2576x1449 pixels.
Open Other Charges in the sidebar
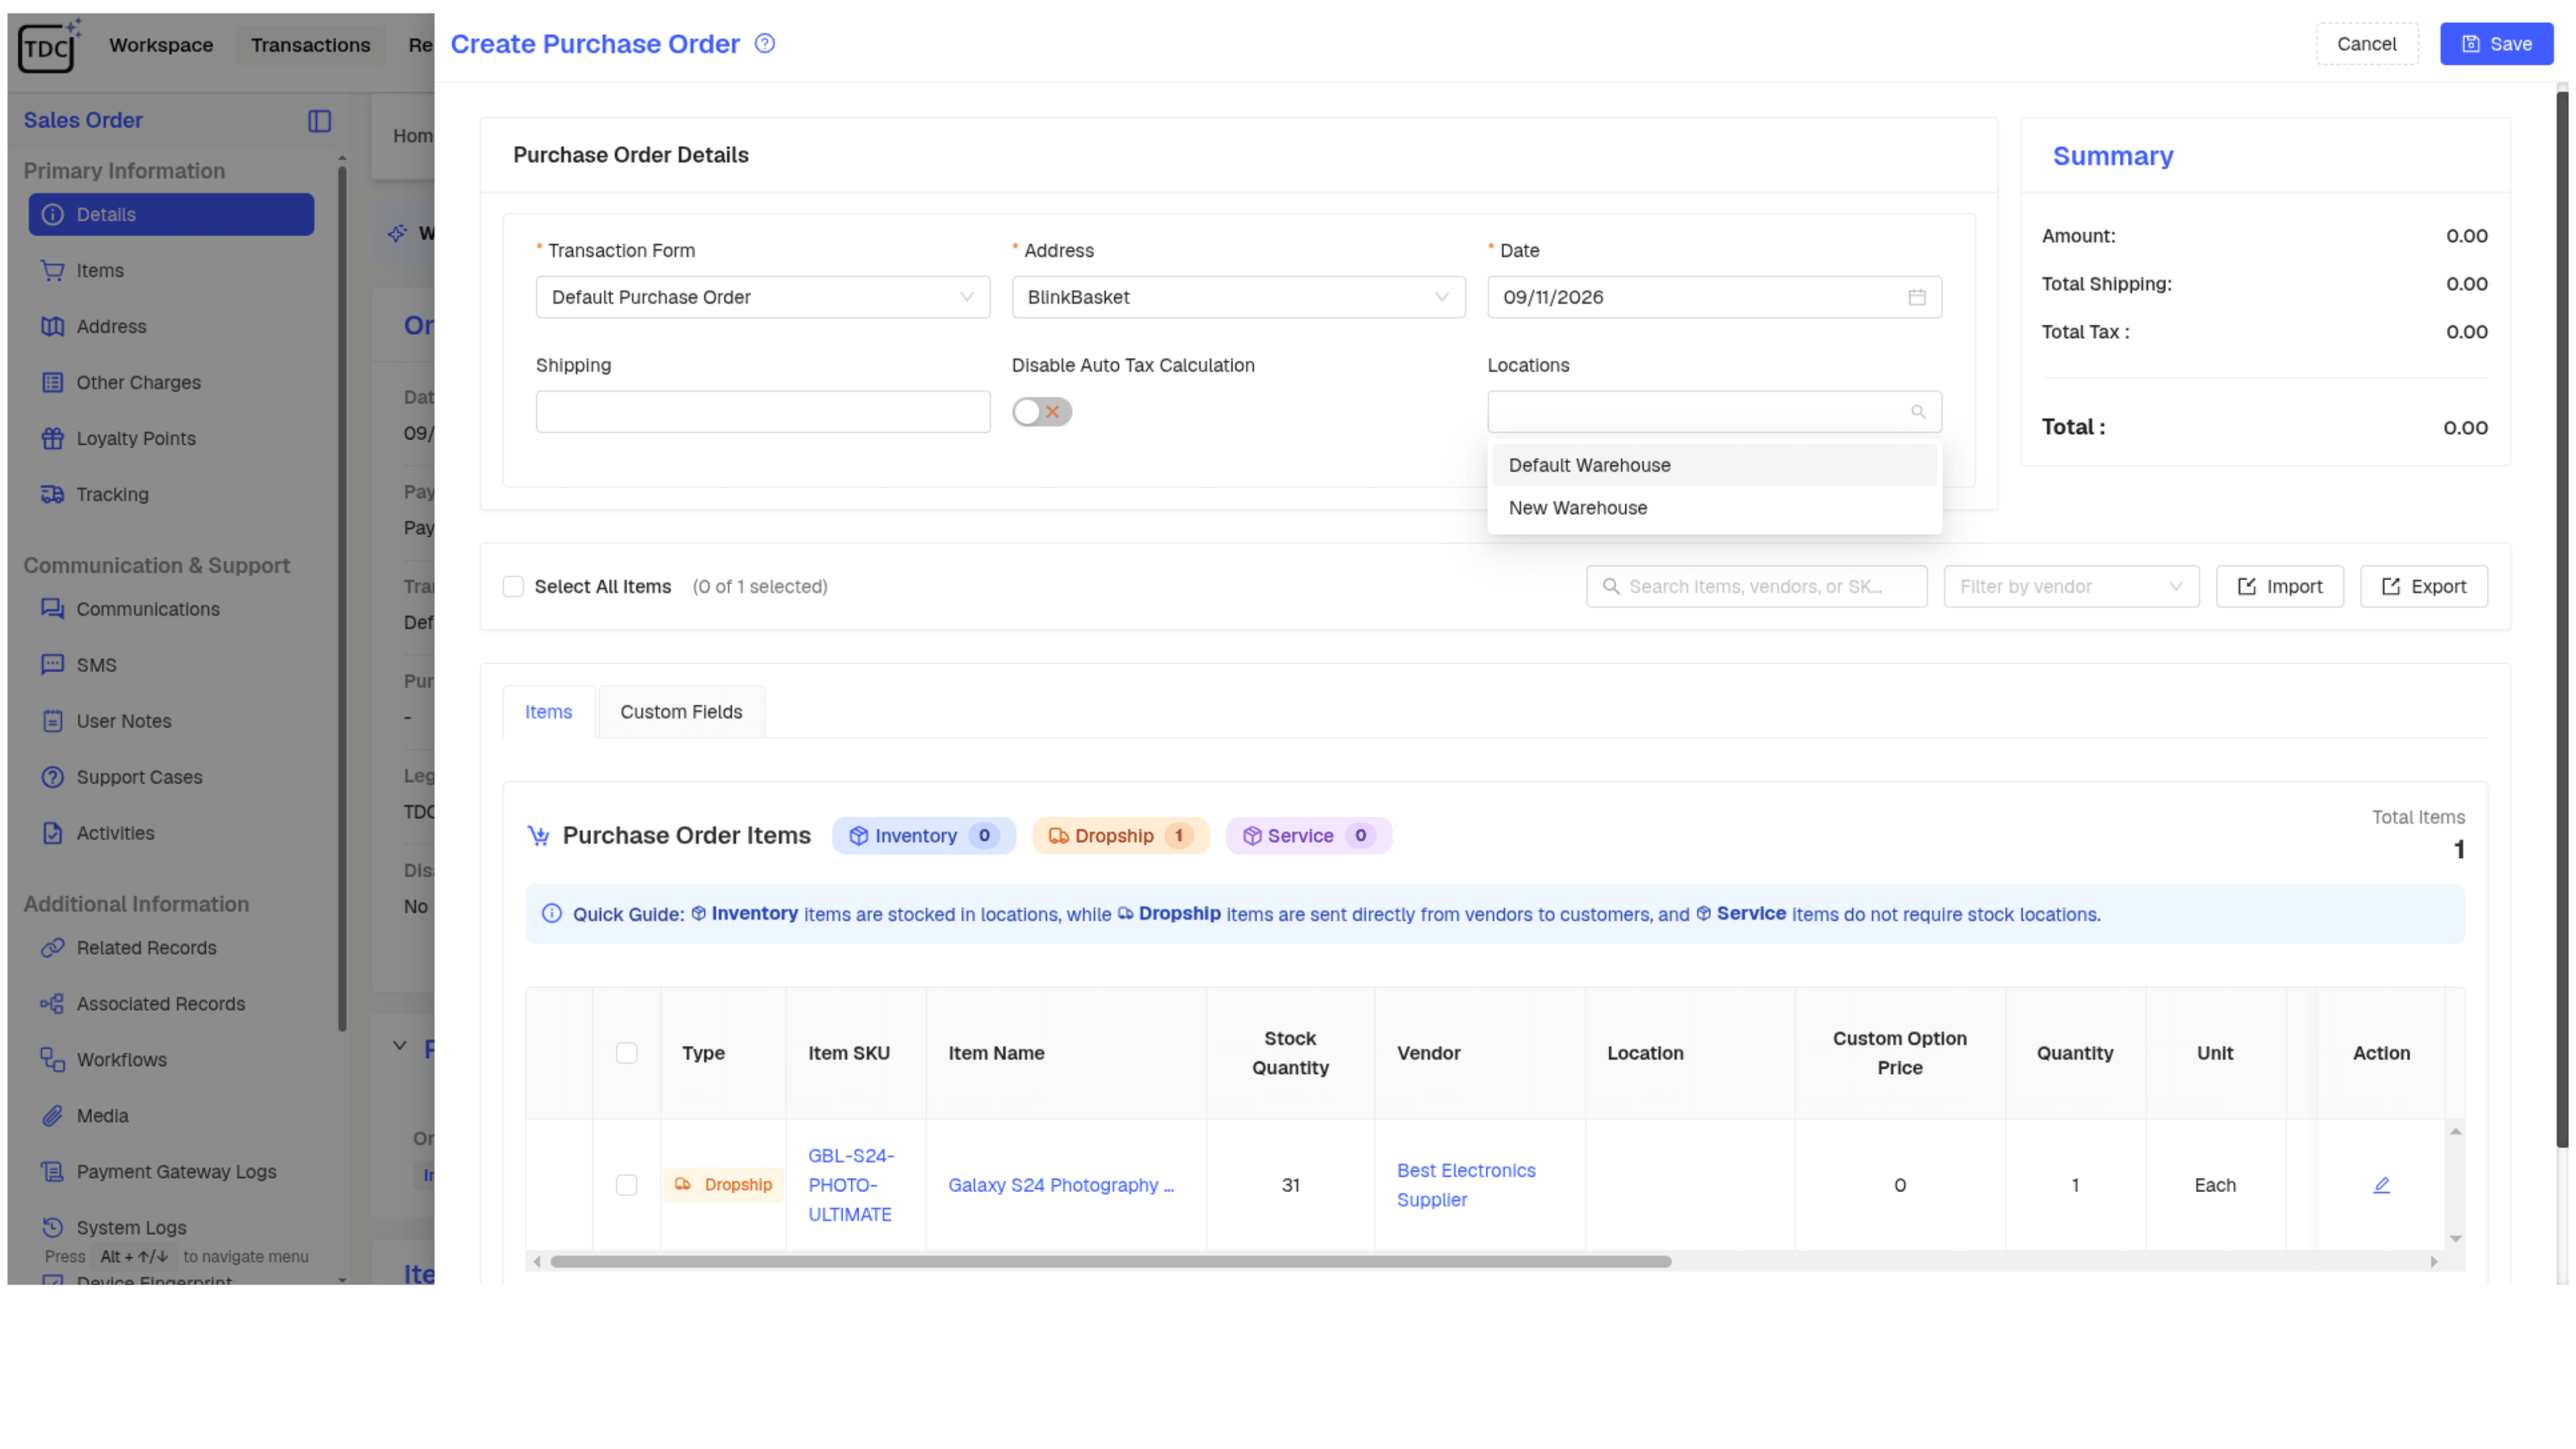pos(171,383)
